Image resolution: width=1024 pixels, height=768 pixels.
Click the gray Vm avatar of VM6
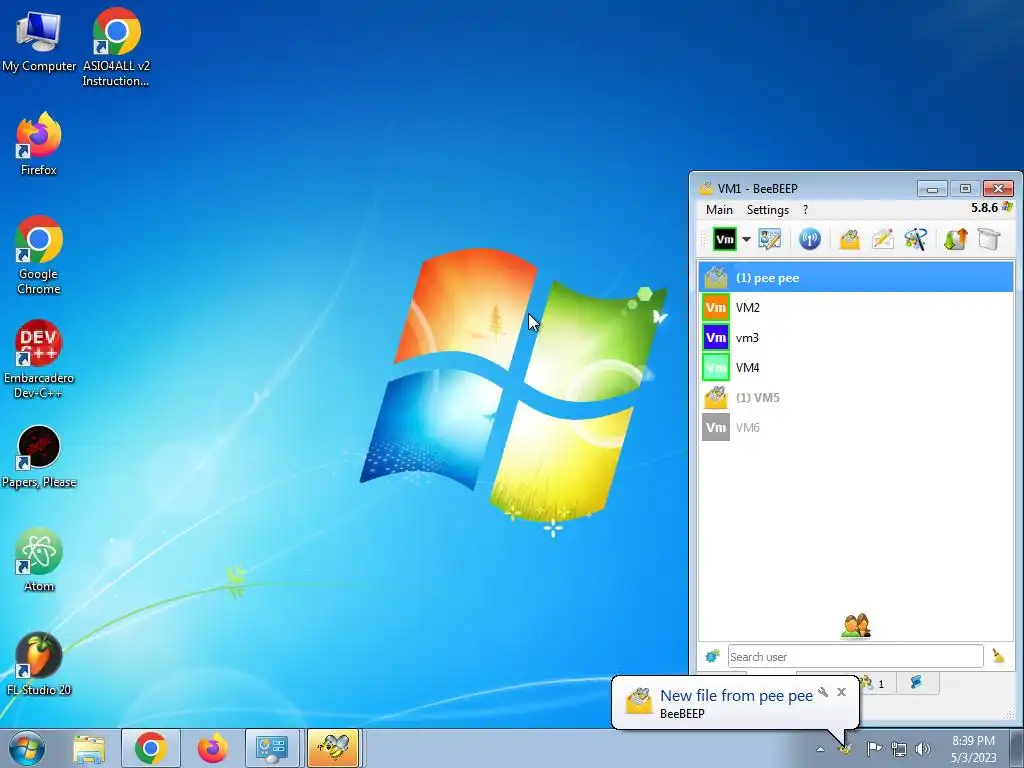(x=716, y=428)
